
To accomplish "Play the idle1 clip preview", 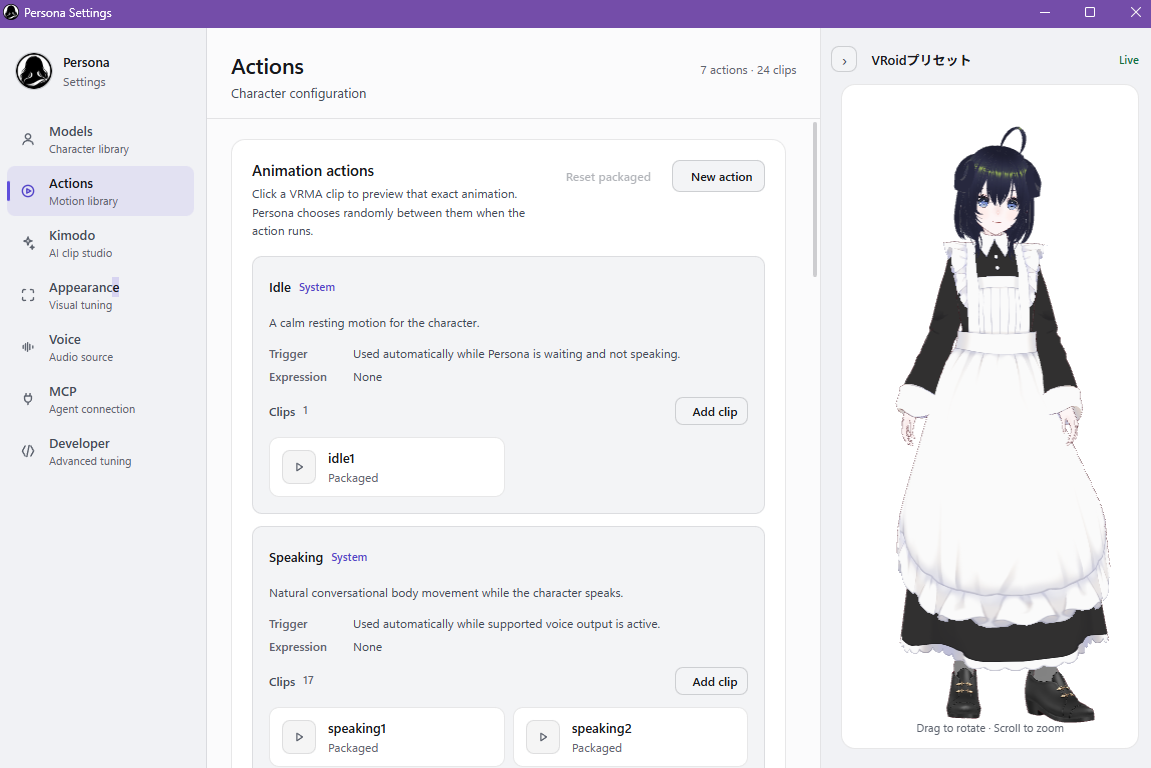I will [x=299, y=467].
